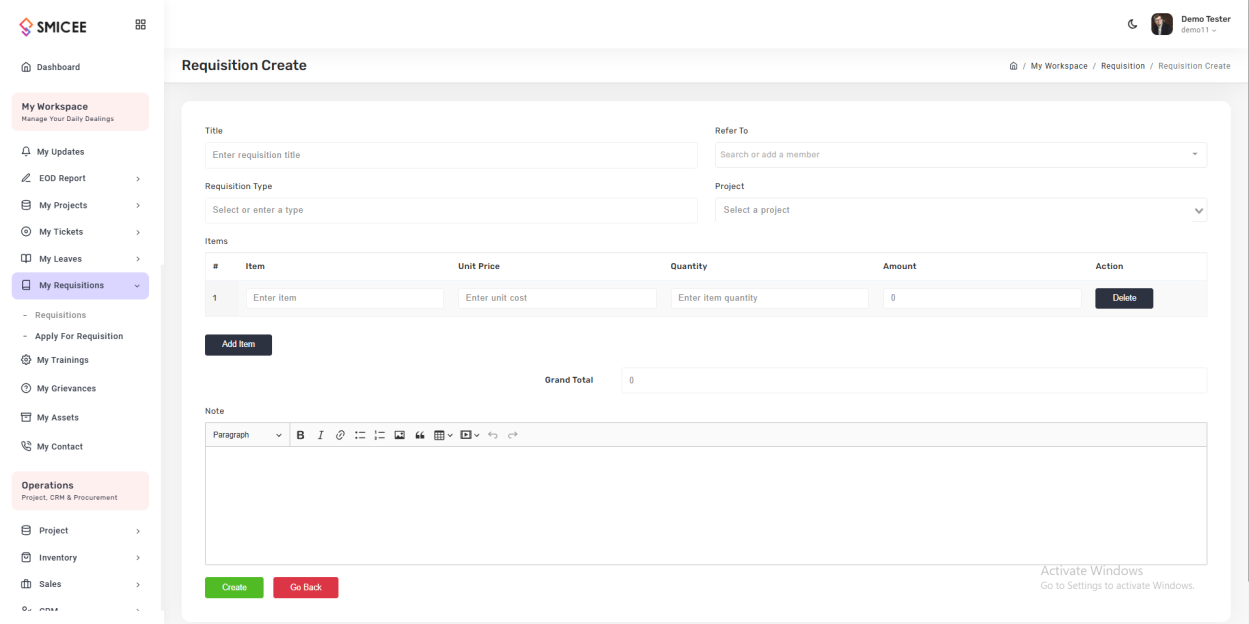Image resolution: width=1249 pixels, height=624 pixels.
Task: Click the grid menu icon beside SMICEE logo
Action: pos(141,25)
